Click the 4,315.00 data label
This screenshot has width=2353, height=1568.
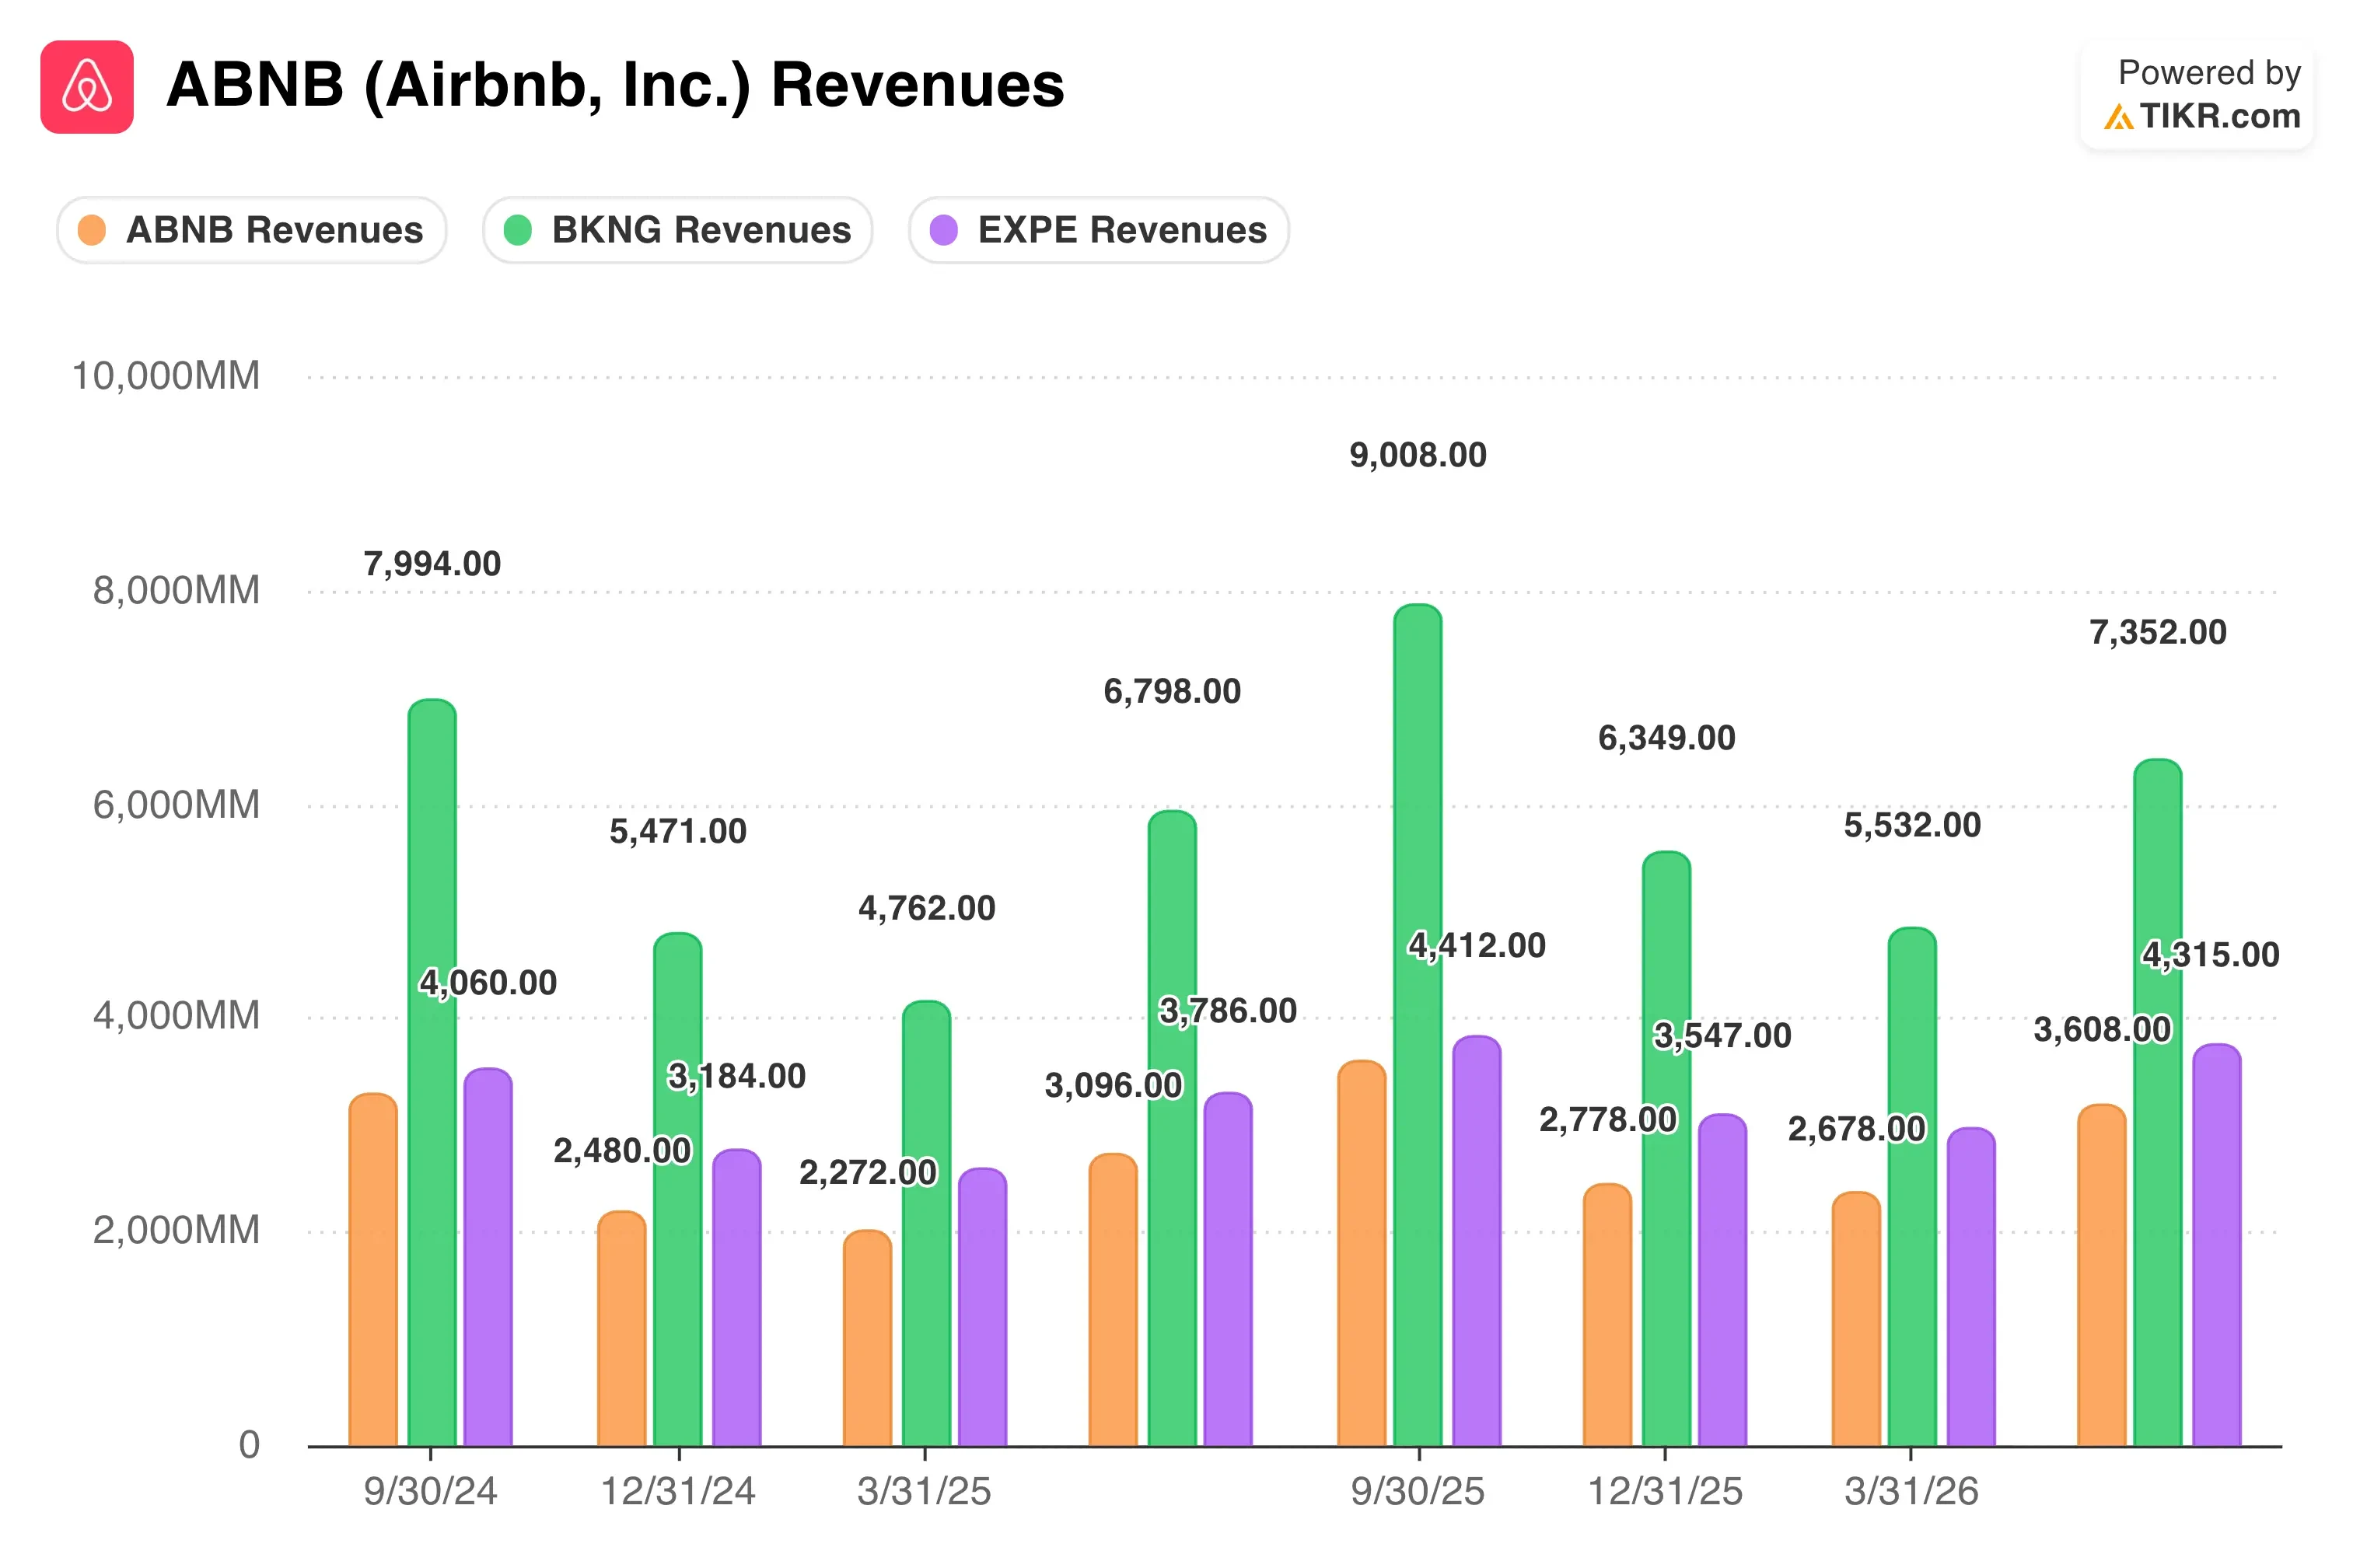[x=2211, y=955]
